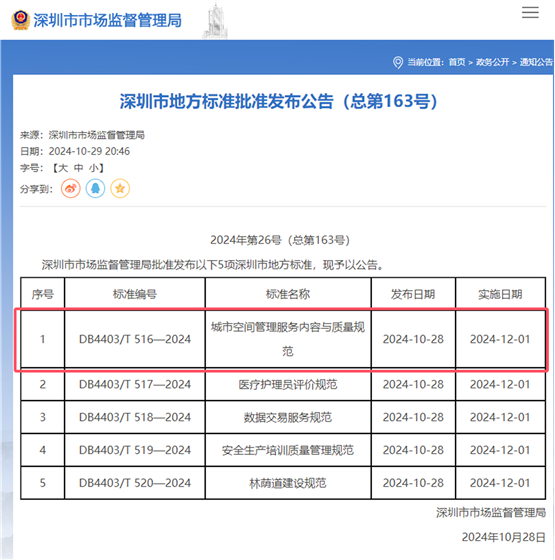
Task: Set font size to 中
Action: click(79, 168)
